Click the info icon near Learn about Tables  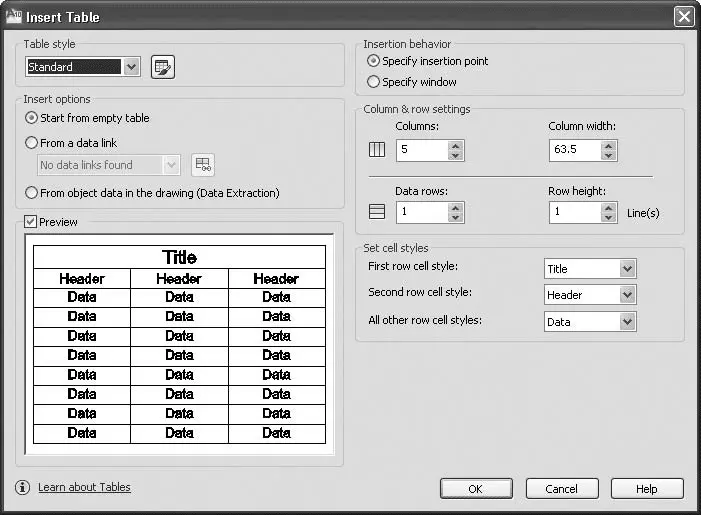pos(22,487)
